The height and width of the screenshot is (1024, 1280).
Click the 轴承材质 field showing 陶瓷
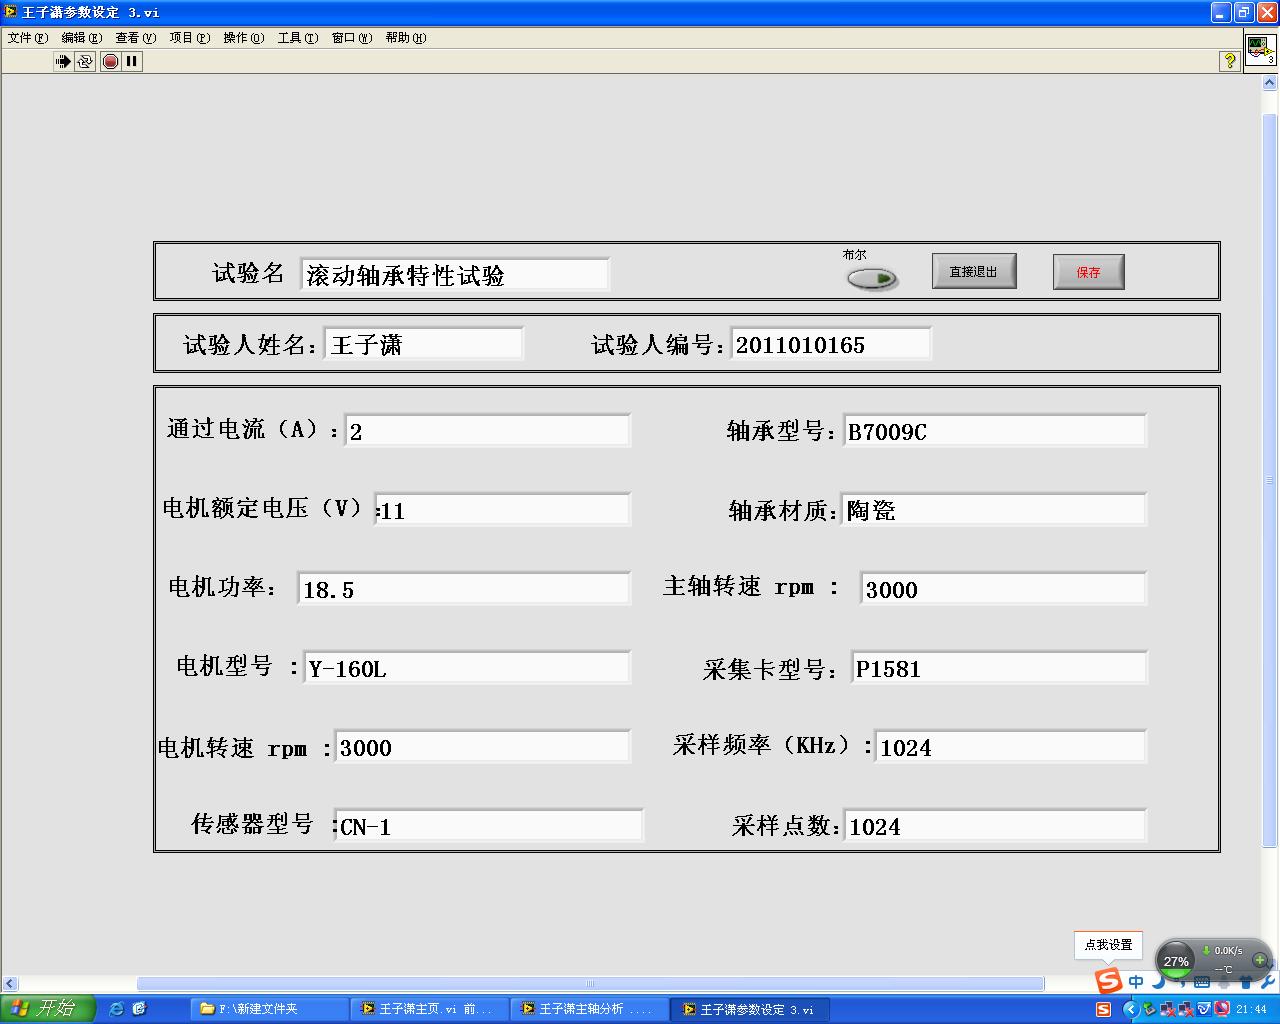coord(995,510)
